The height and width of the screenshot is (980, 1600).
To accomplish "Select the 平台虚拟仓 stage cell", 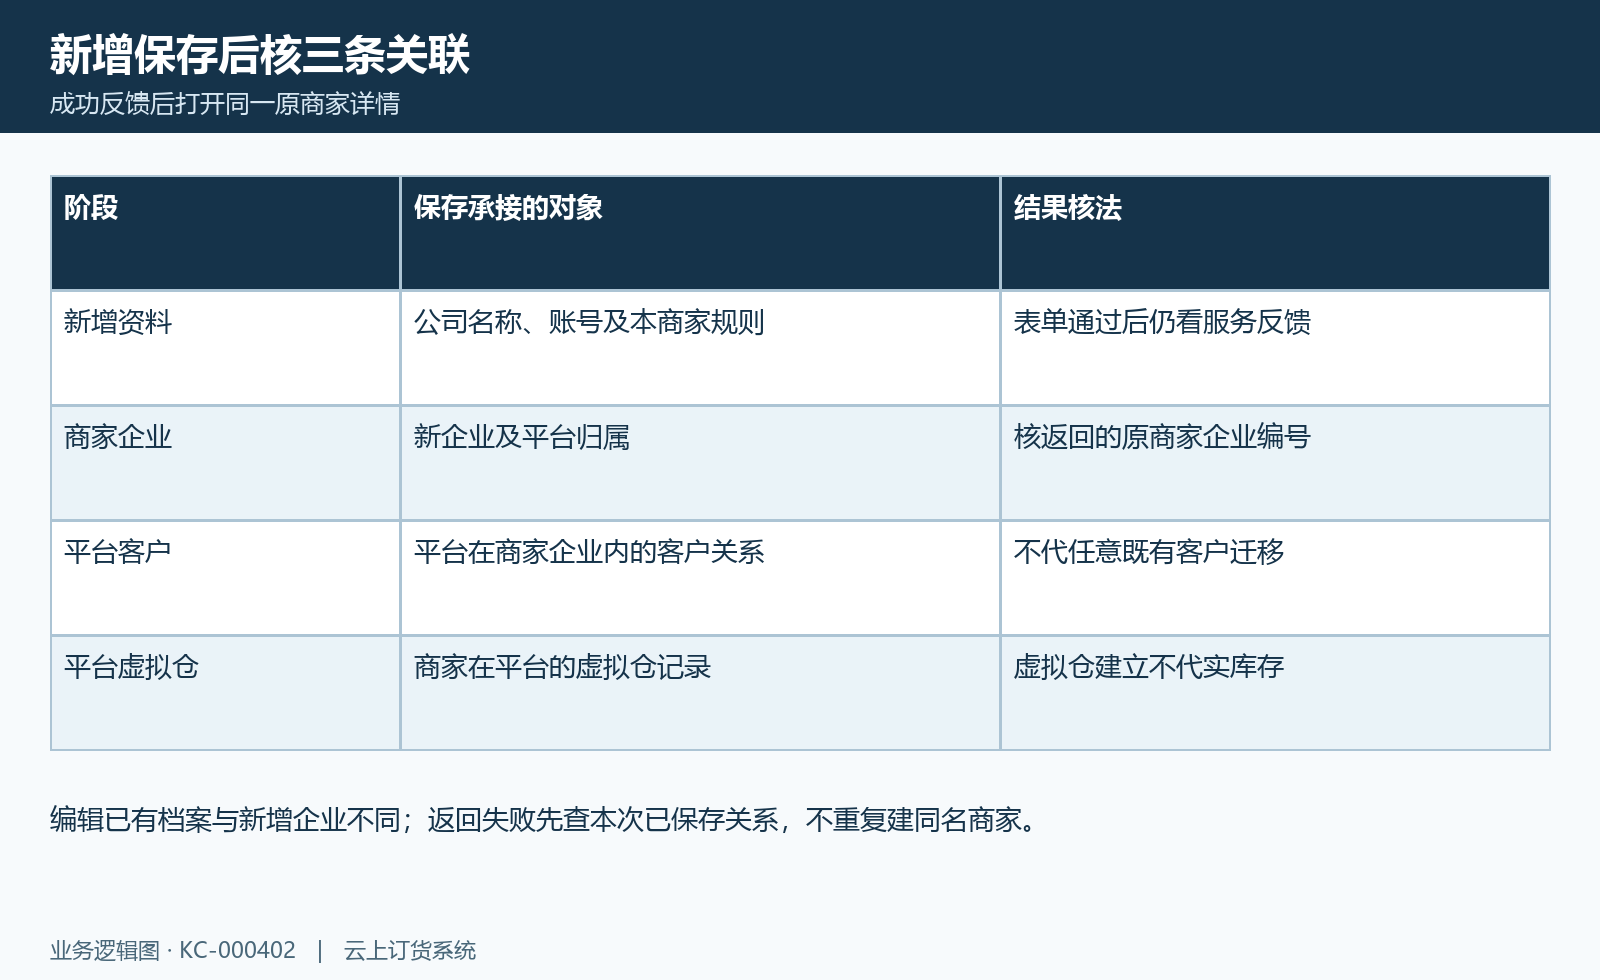I will pyautogui.click(x=226, y=693).
